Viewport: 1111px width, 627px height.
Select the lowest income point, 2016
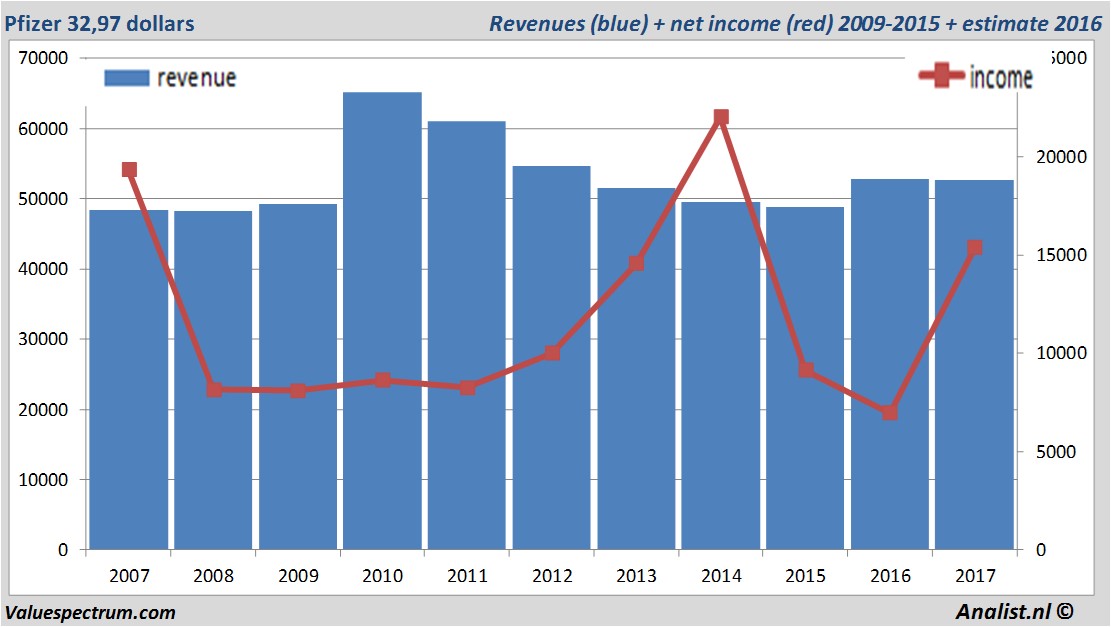pos(890,412)
